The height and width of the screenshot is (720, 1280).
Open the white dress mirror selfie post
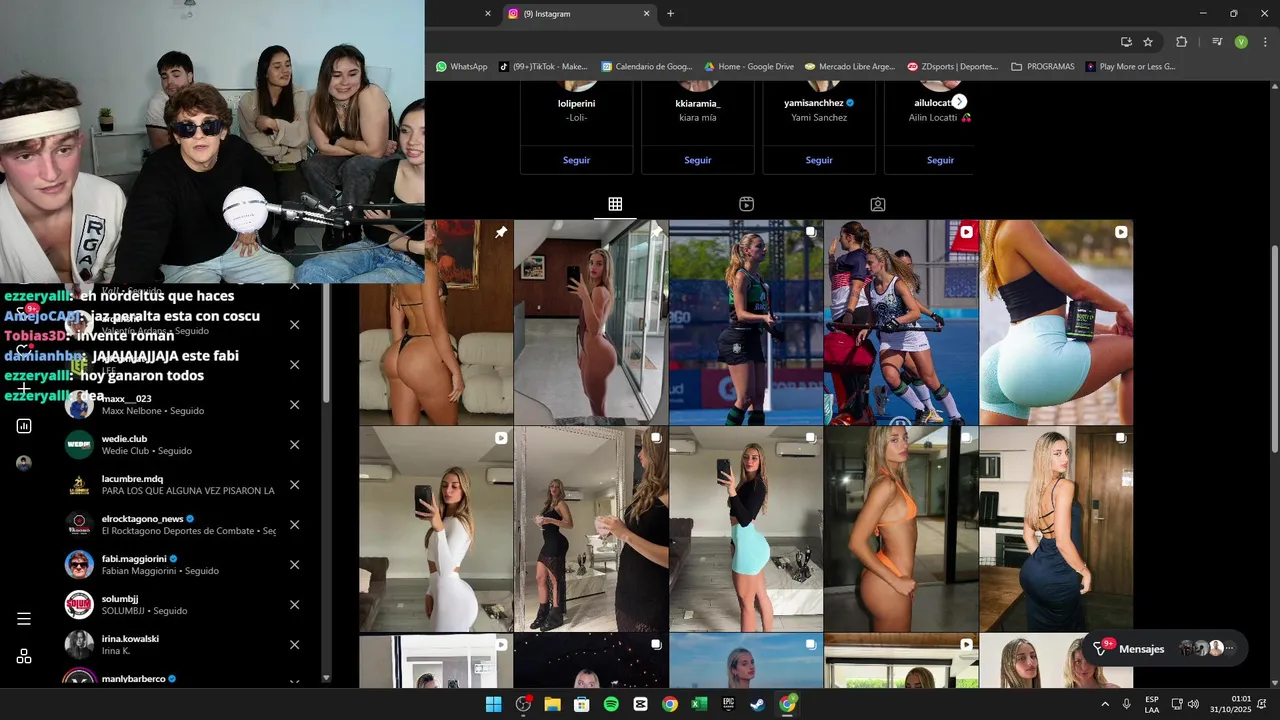[x=436, y=529]
